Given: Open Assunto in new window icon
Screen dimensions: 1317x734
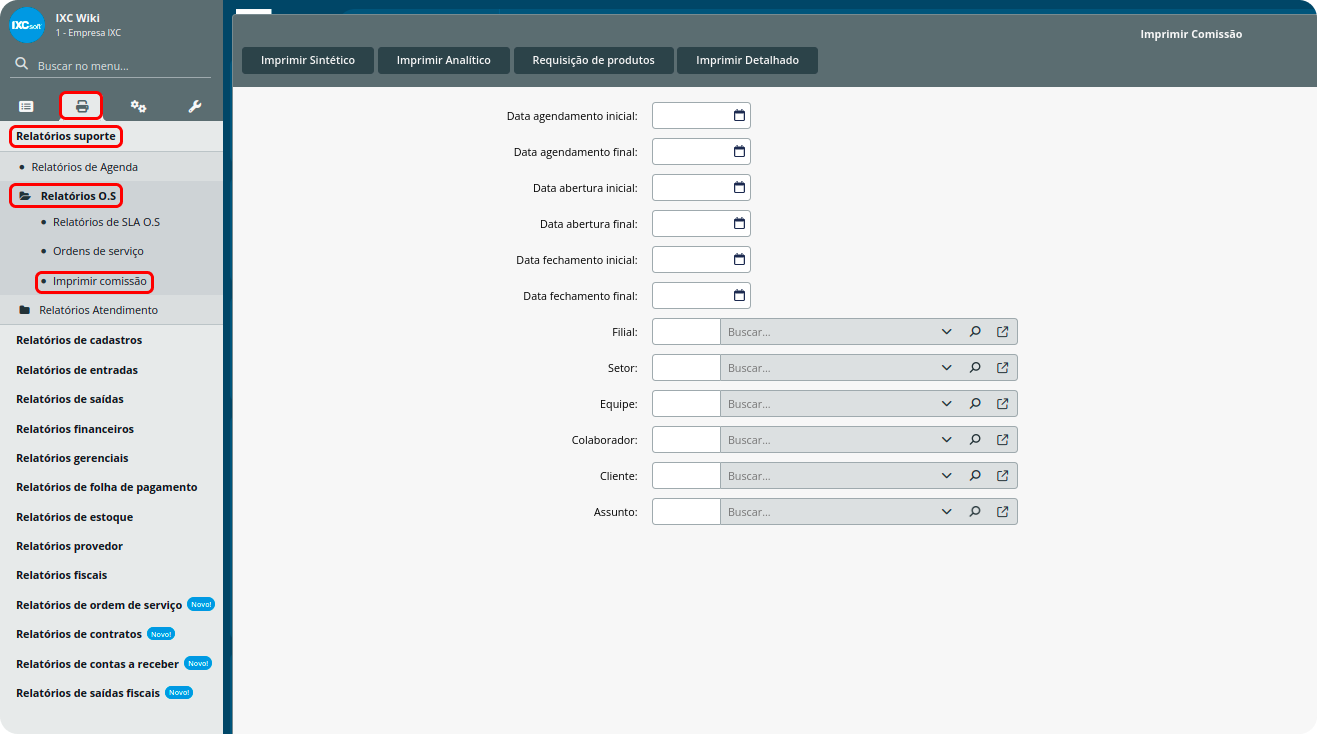Looking at the screenshot, I should coord(1002,511).
